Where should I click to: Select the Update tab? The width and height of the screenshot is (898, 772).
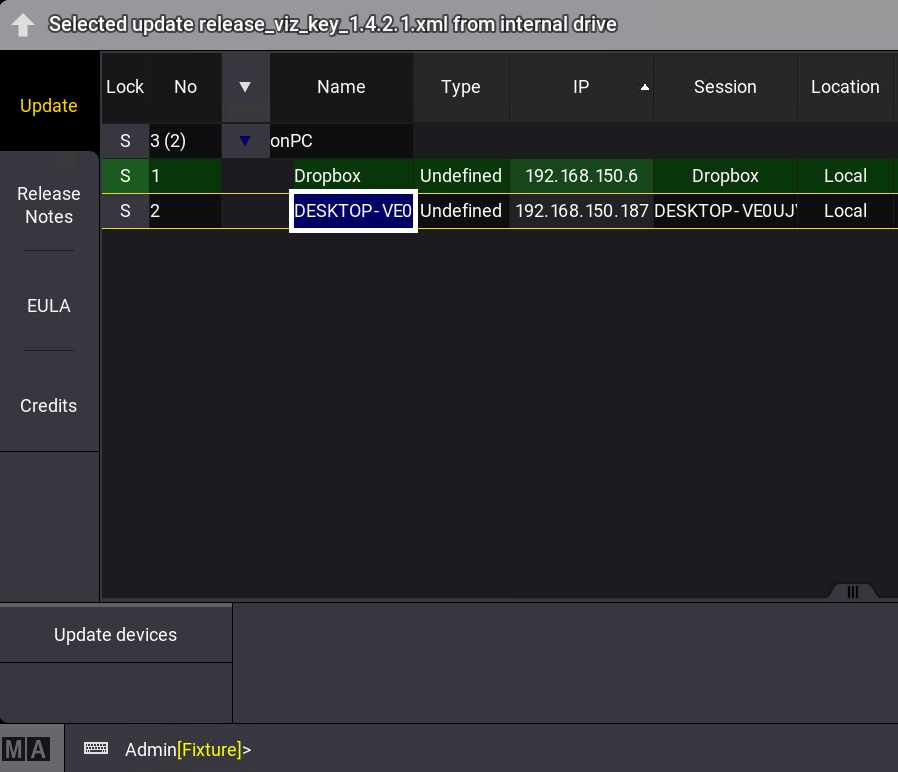[49, 106]
